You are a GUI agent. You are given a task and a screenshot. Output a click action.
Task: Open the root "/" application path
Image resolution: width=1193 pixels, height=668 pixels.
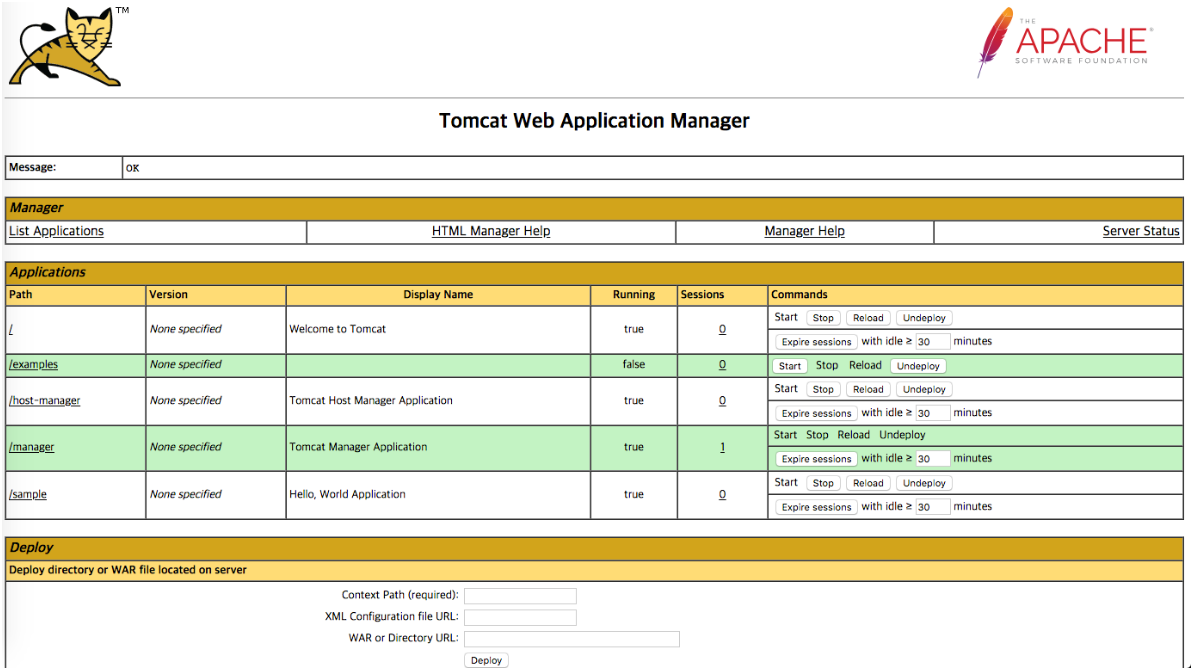[11, 329]
